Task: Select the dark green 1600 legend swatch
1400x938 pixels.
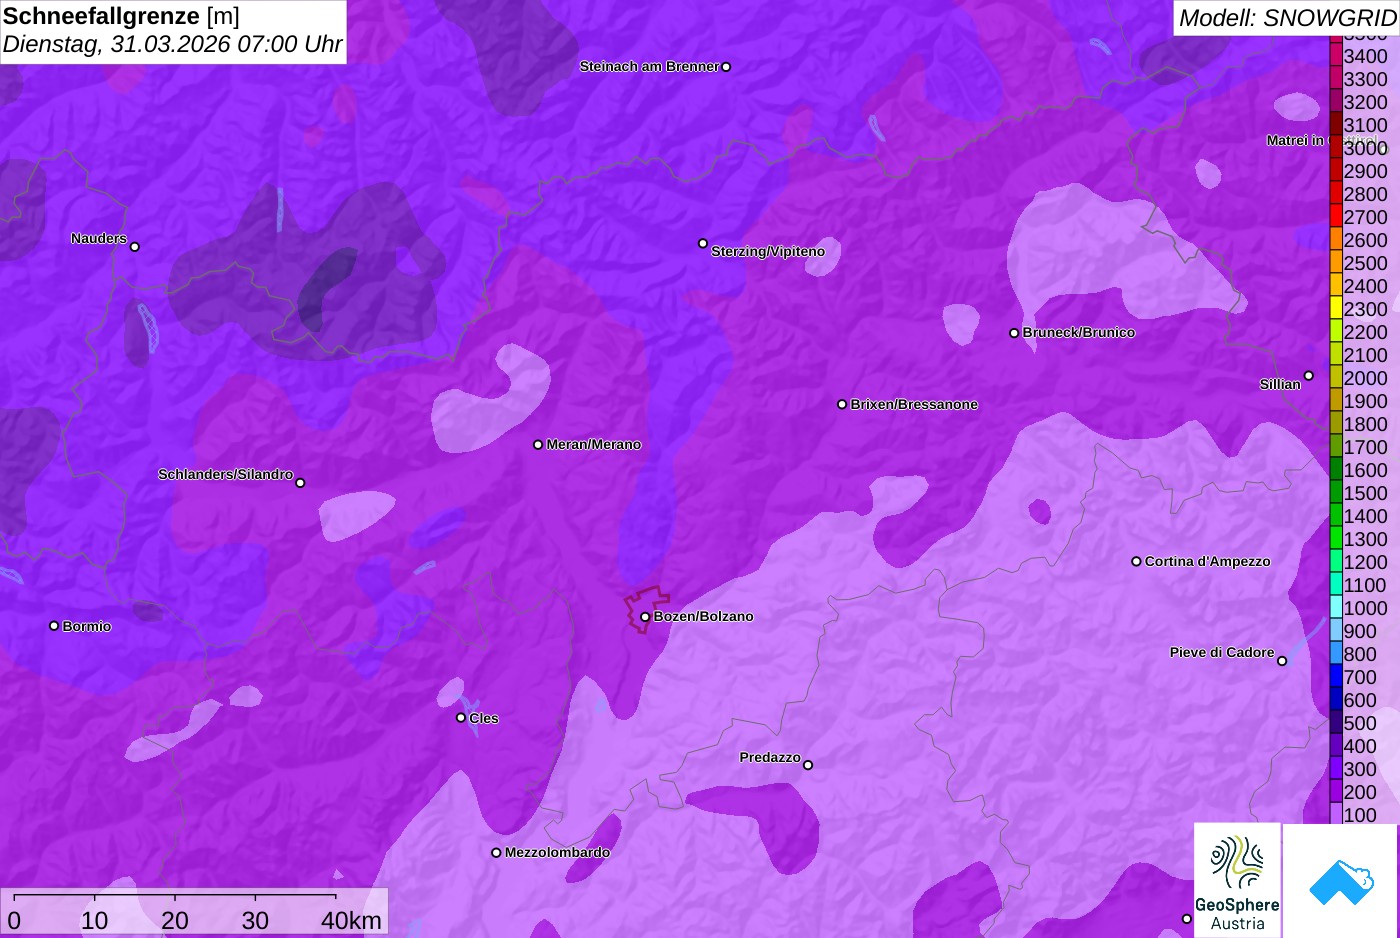Action: [1336, 469]
